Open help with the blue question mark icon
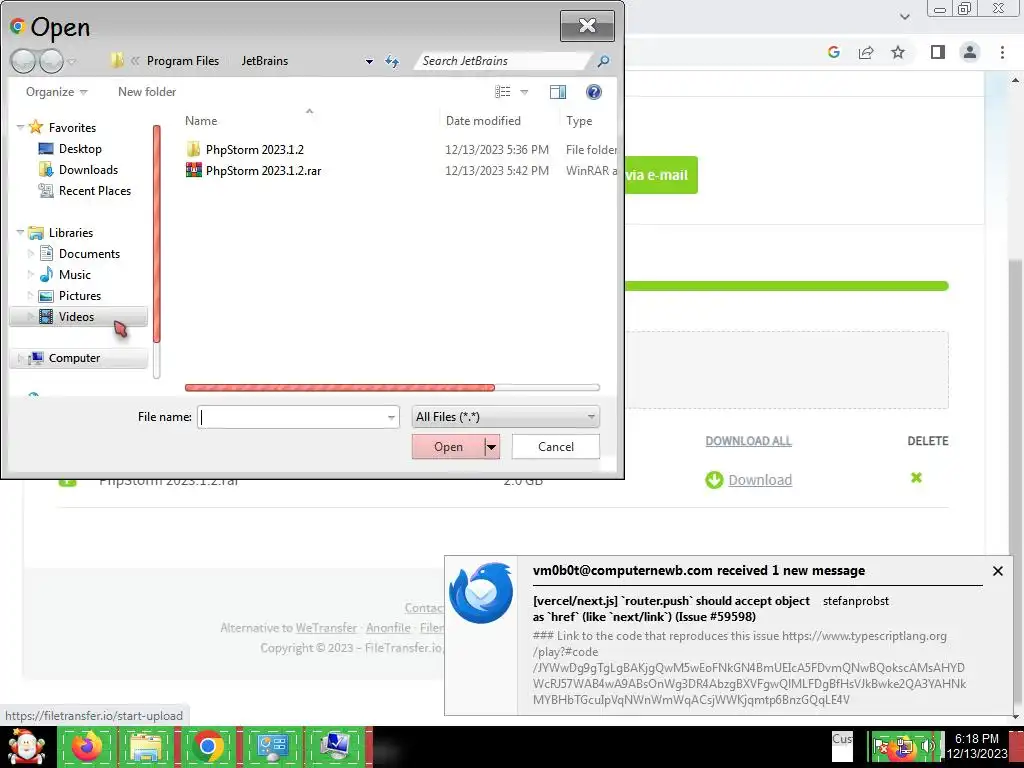The image size is (1024, 768). [x=594, y=92]
